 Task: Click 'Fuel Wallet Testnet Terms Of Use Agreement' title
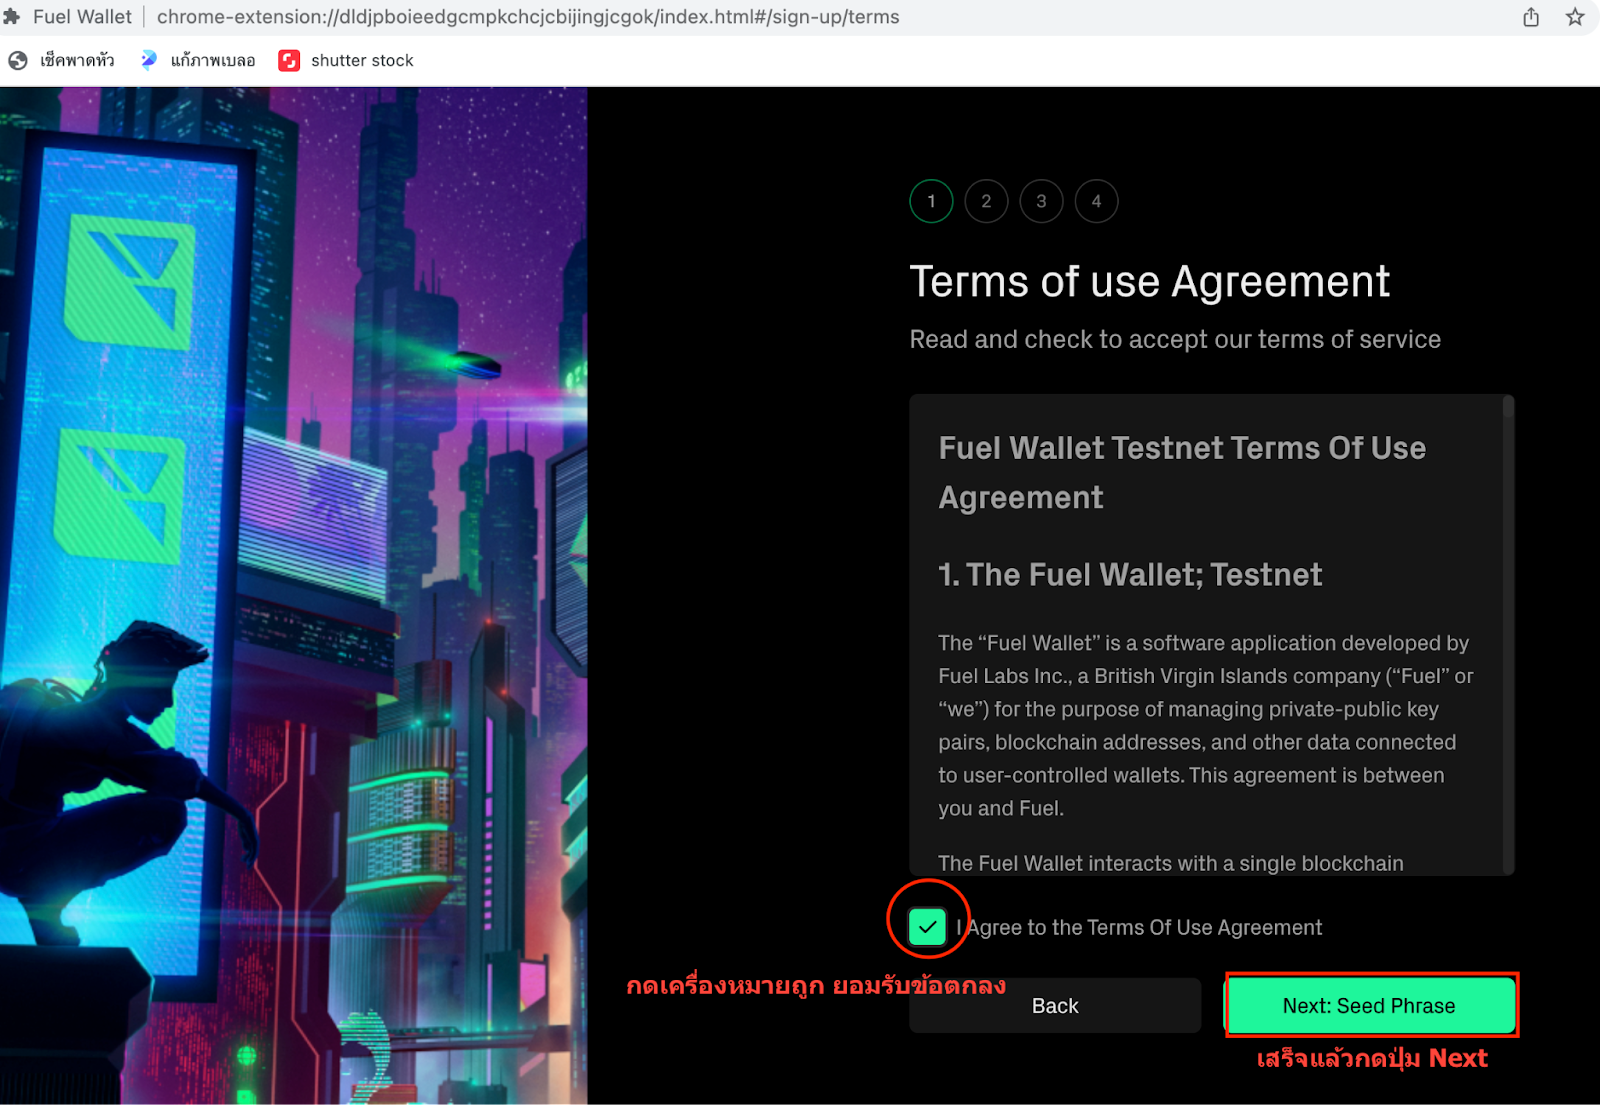[1182, 472]
